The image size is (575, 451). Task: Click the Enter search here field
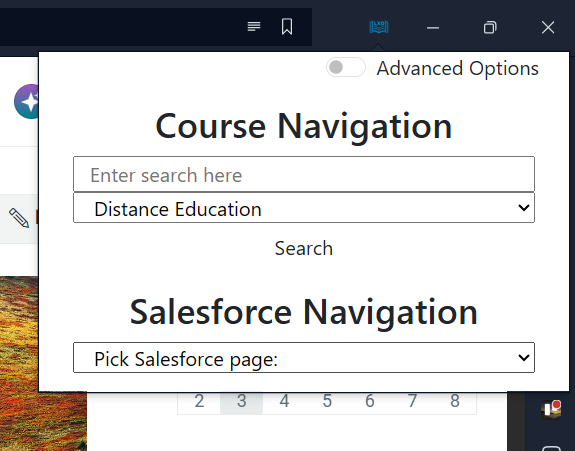(304, 174)
